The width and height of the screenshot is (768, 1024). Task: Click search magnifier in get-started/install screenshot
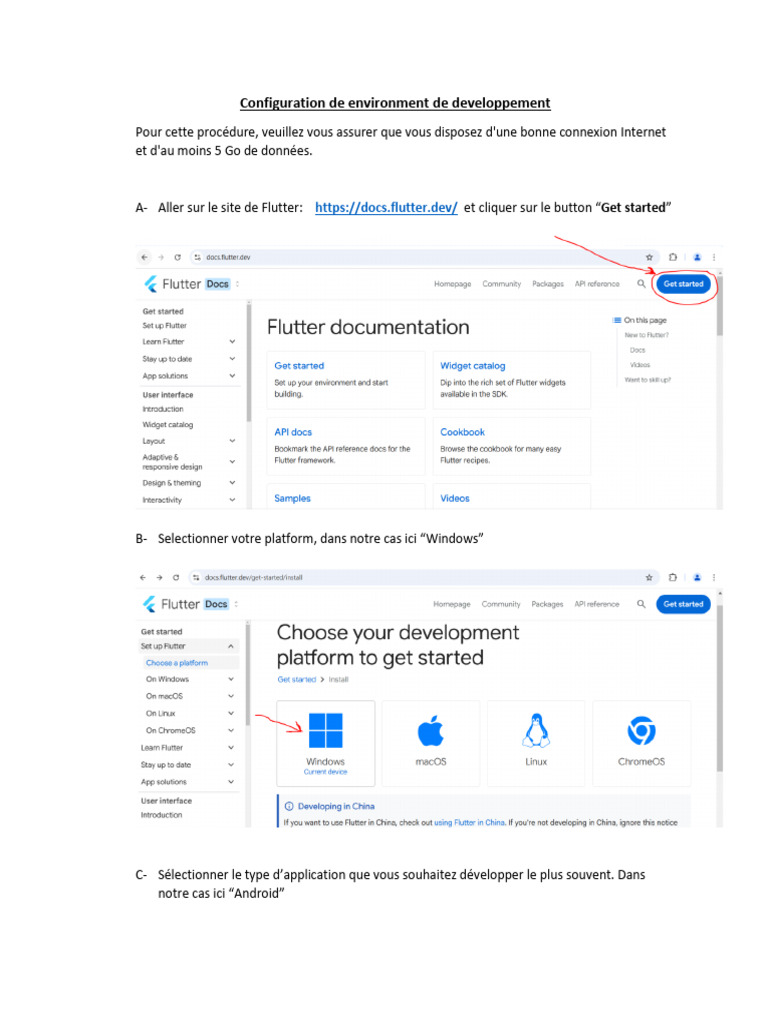[641, 604]
